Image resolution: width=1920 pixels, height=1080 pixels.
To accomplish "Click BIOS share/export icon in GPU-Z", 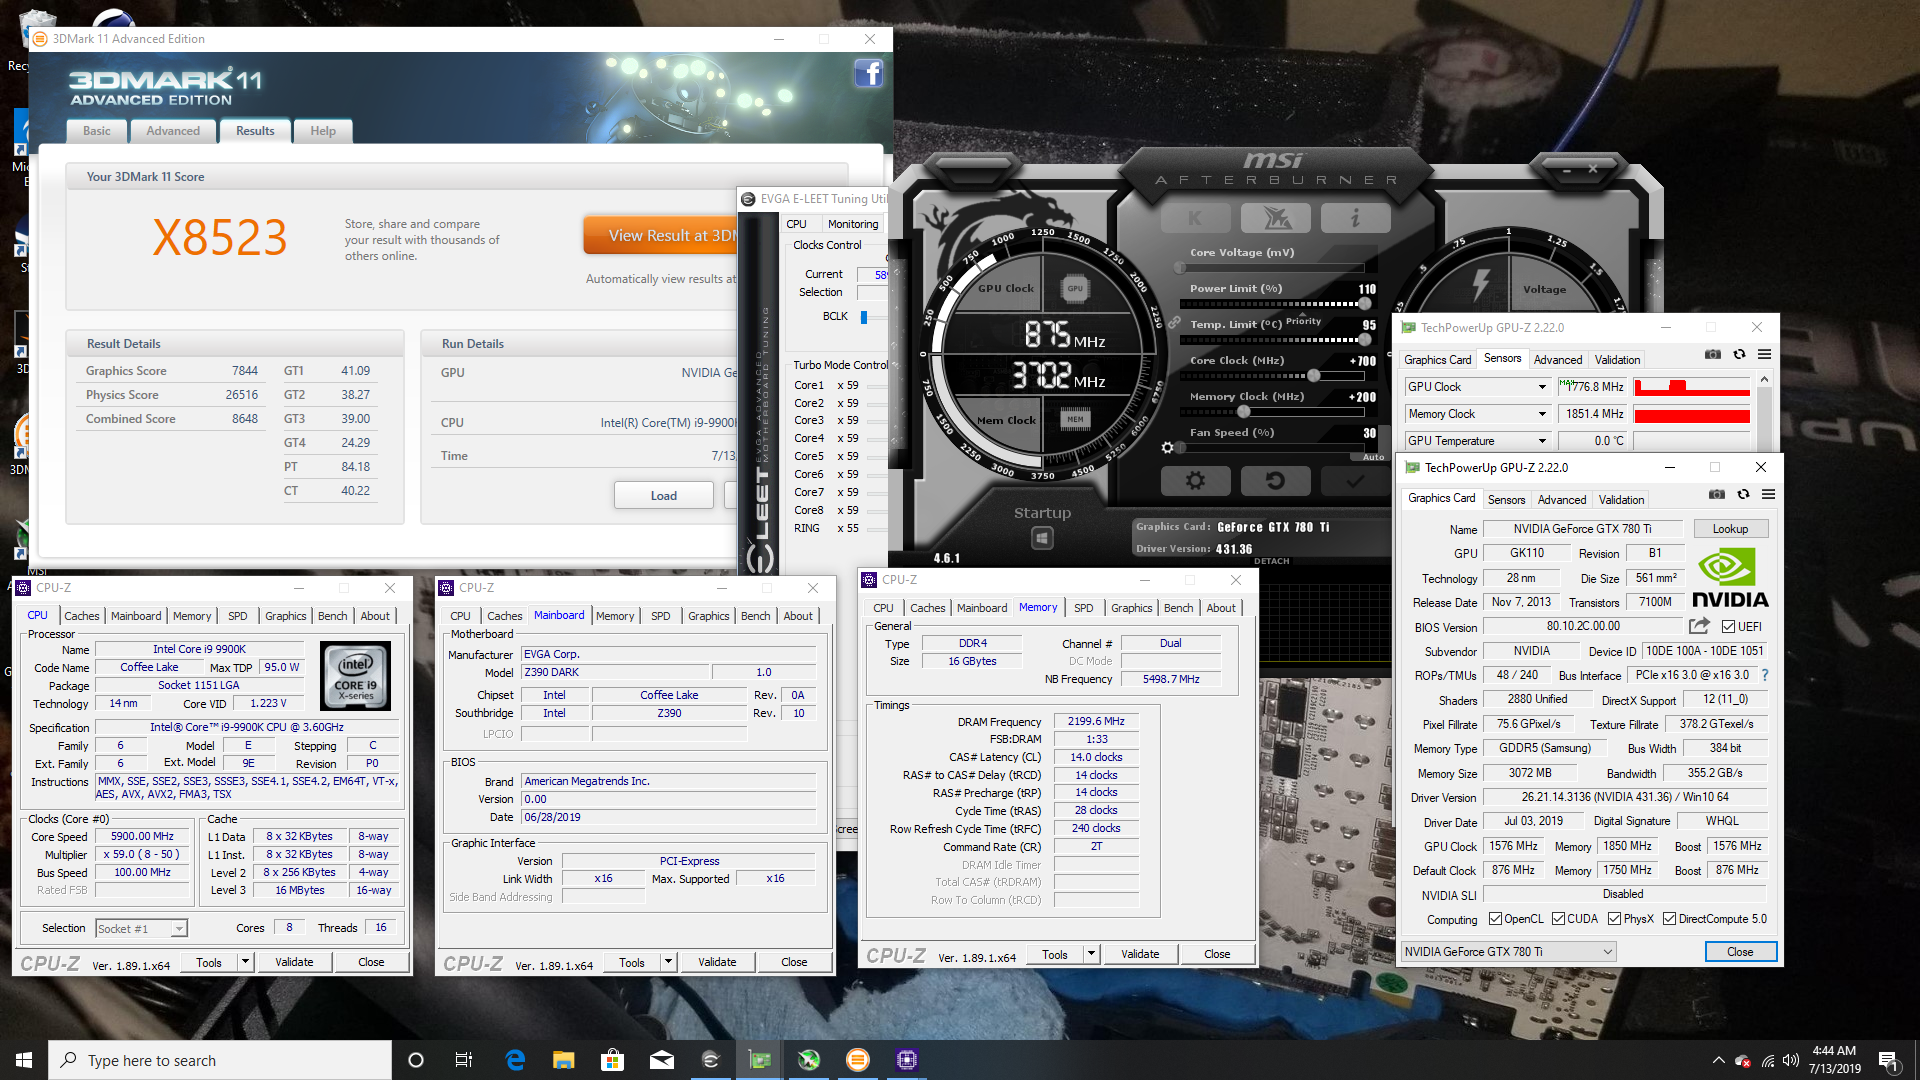I will coord(1699,626).
